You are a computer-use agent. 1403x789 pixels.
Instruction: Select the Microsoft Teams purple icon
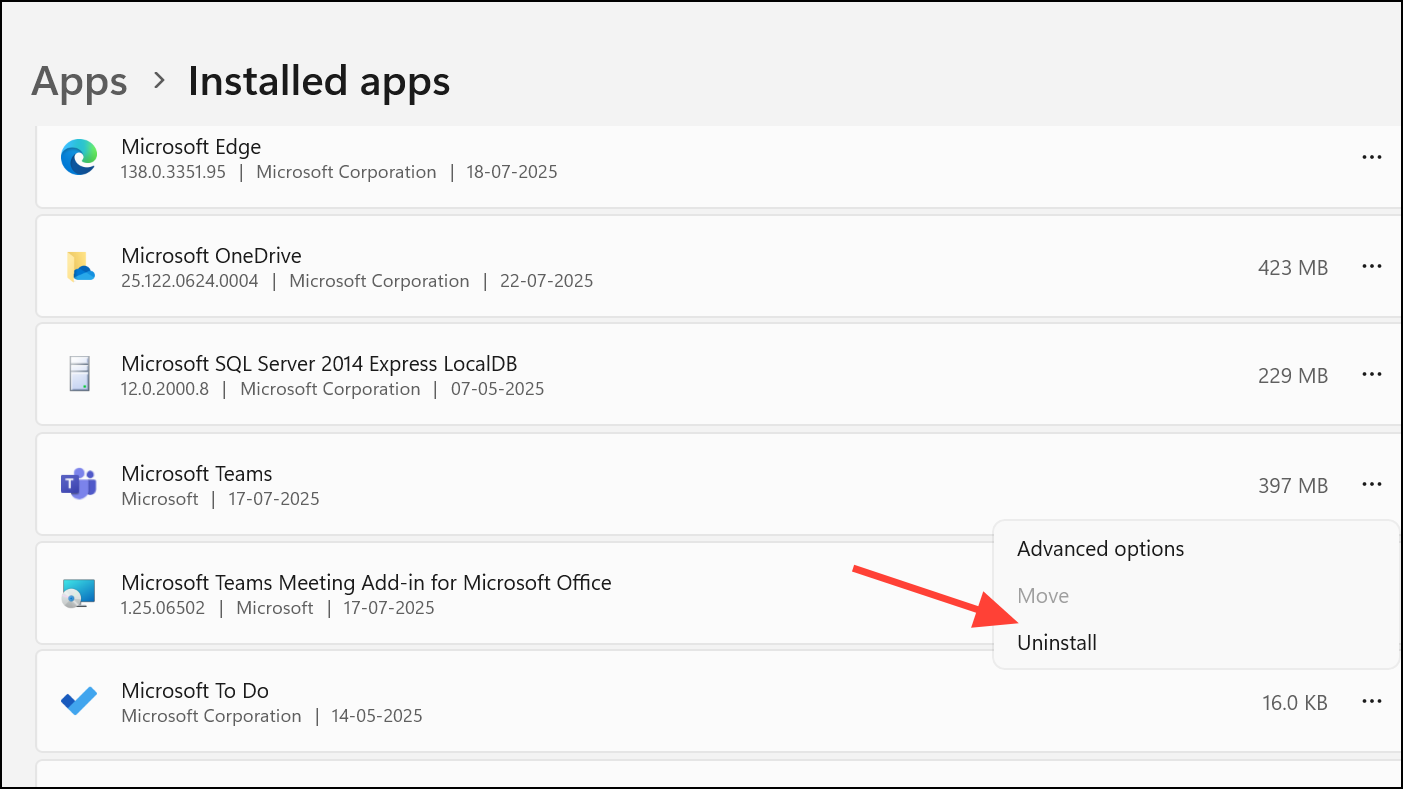point(79,484)
